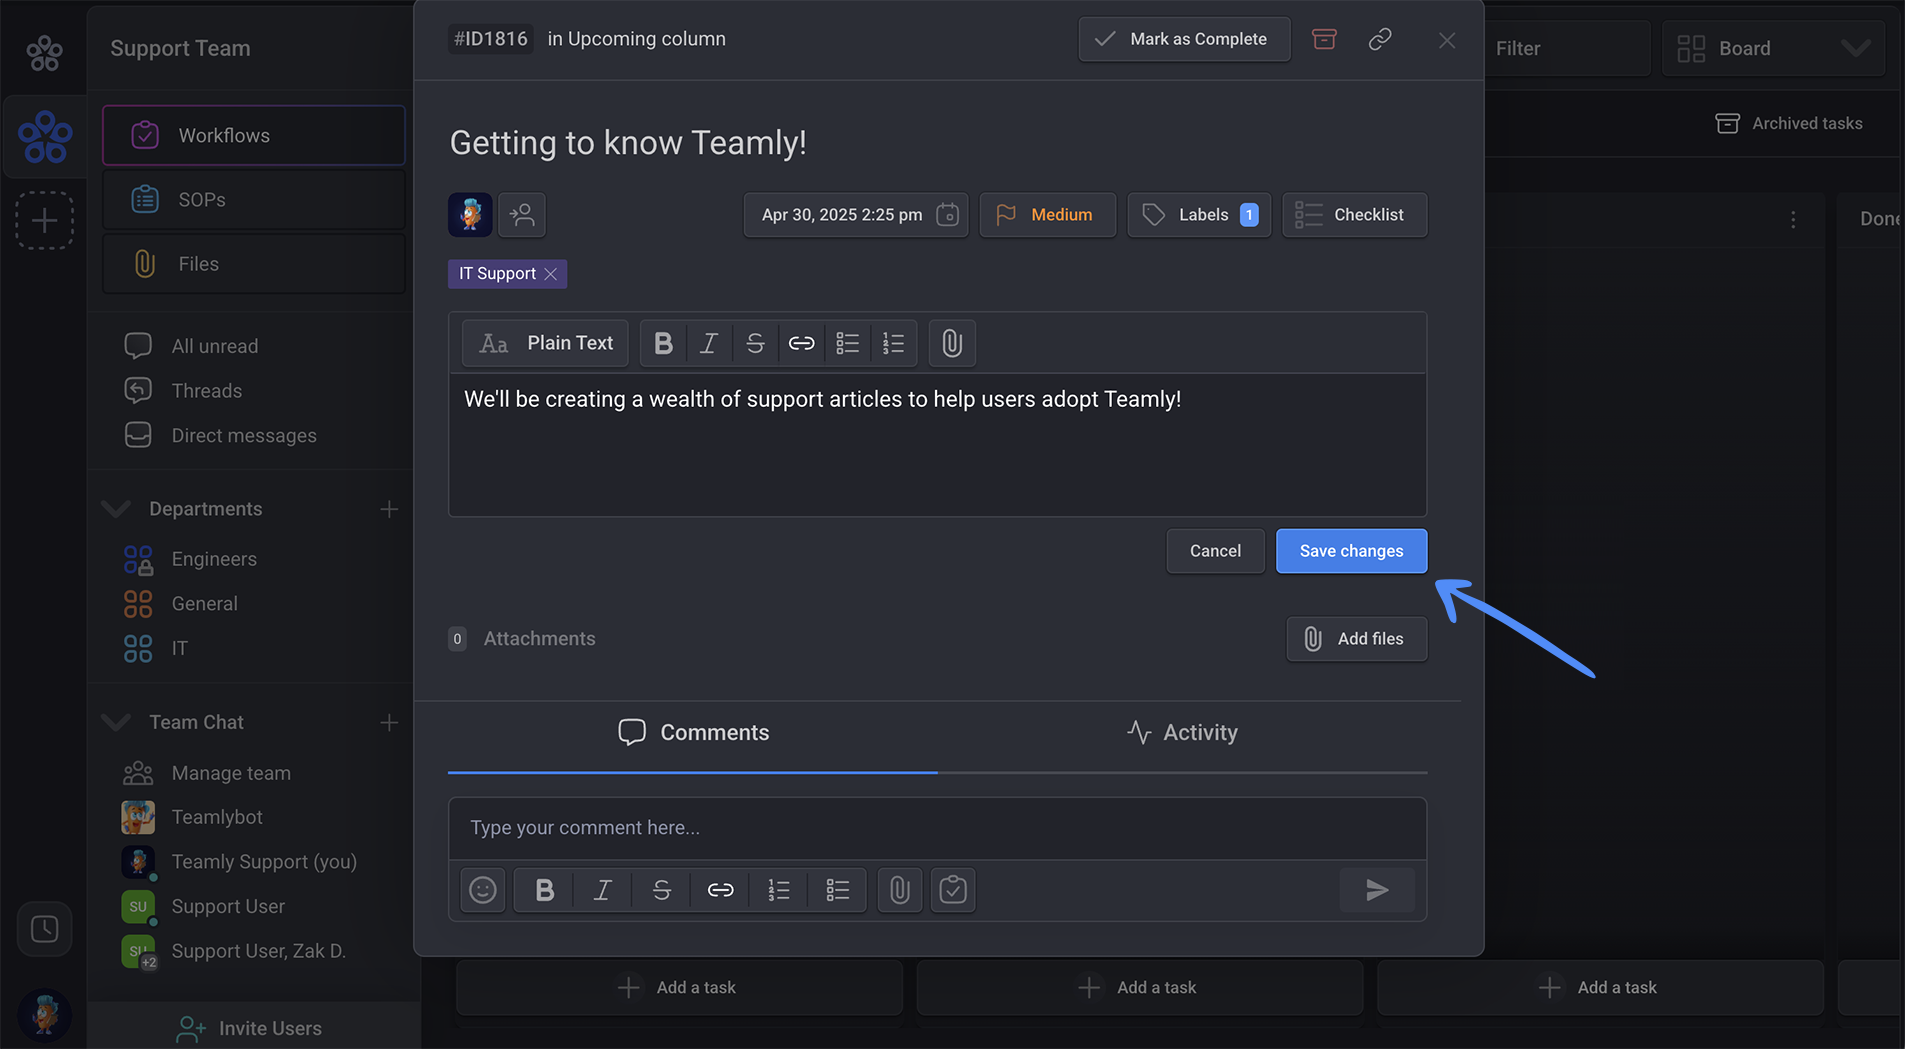Open SOPs in sidebar
This screenshot has height=1049, width=1905.
coord(254,200)
